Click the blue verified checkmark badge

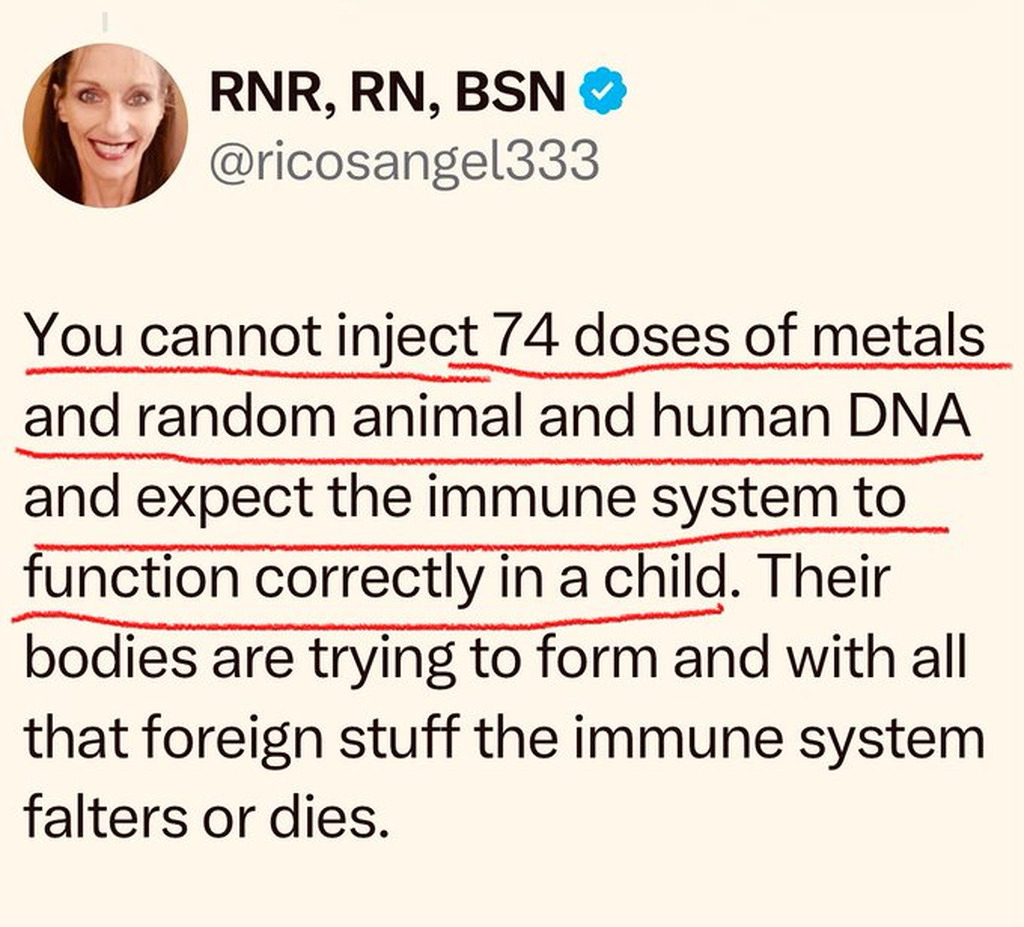coord(604,94)
